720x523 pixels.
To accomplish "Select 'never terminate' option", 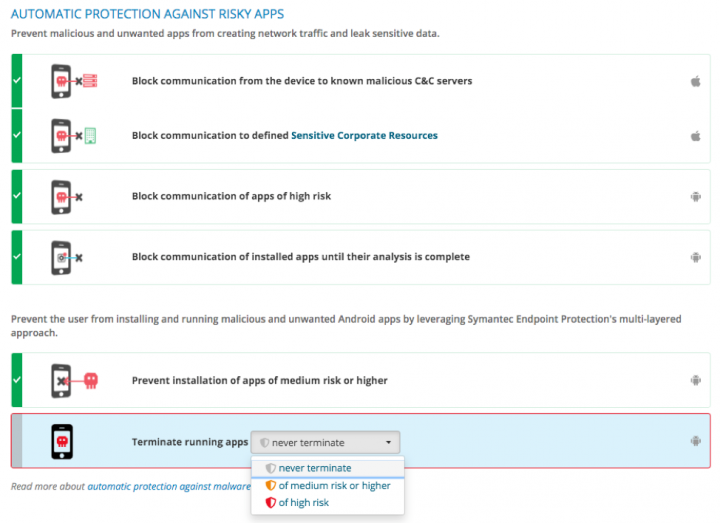I will [x=314, y=467].
